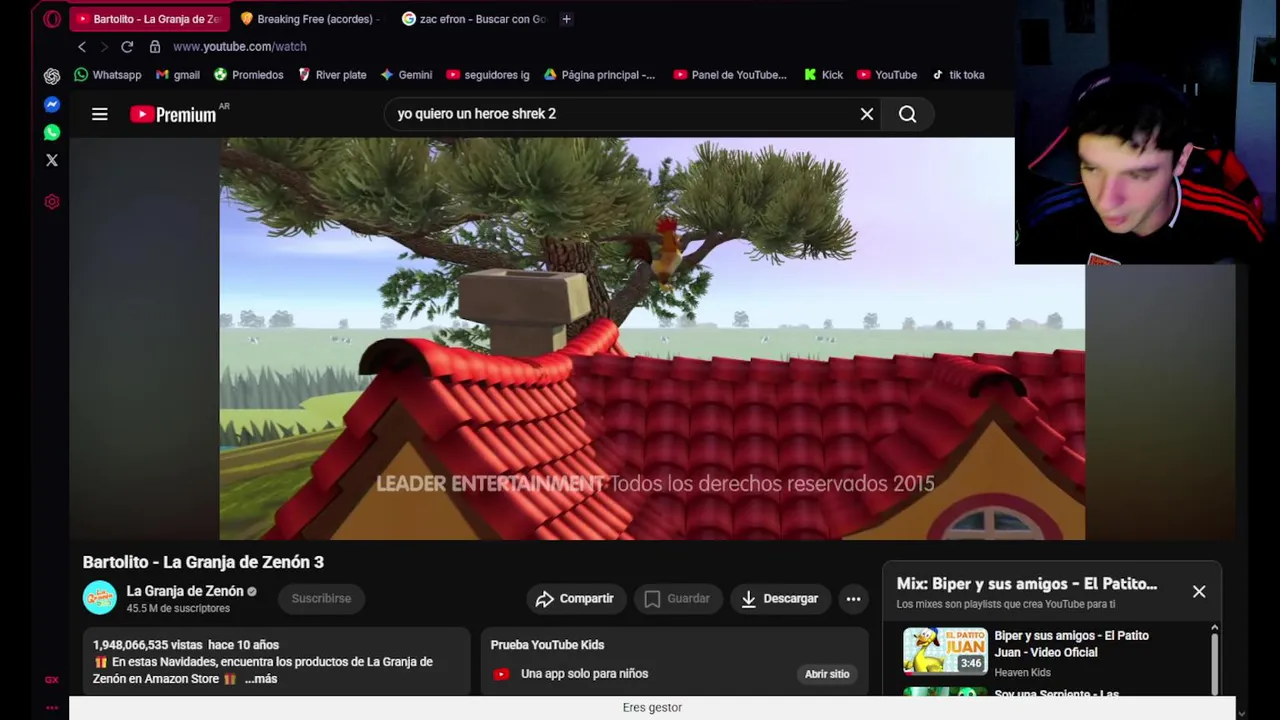Screen dimensions: 1280x720
Task: Expand description with ...más
Action: (260, 679)
